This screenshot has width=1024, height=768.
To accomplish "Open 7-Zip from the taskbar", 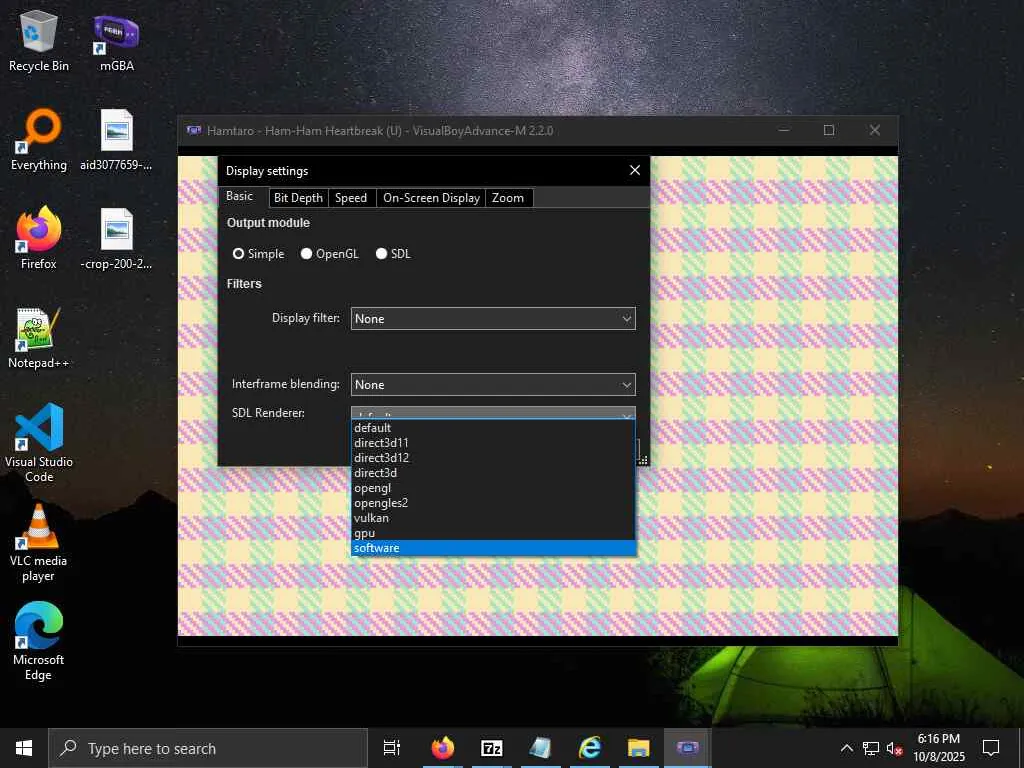I will [x=492, y=748].
